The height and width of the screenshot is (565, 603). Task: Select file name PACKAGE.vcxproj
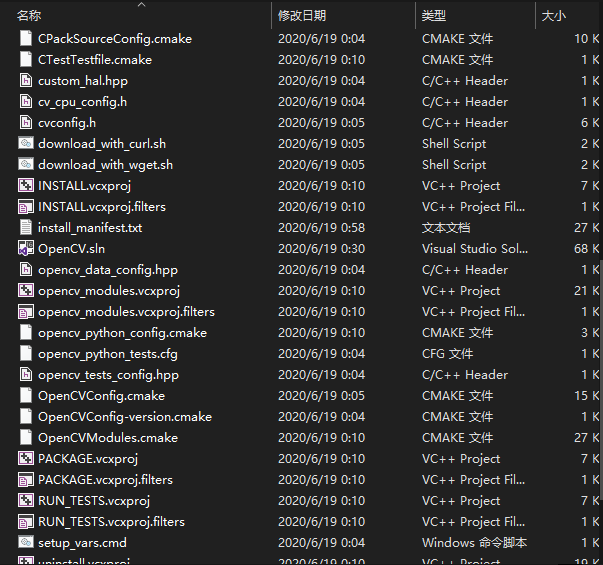pyautogui.click(x=88, y=459)
